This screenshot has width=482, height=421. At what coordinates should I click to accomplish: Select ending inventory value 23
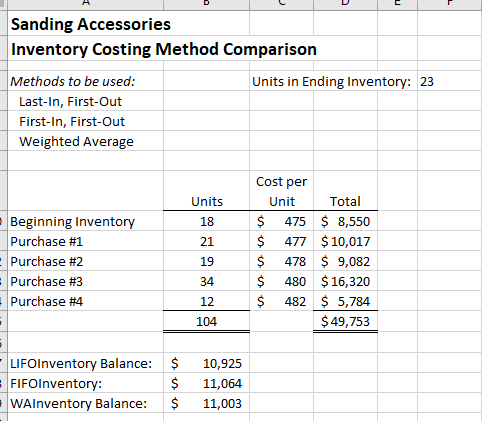tap(449, 81)
